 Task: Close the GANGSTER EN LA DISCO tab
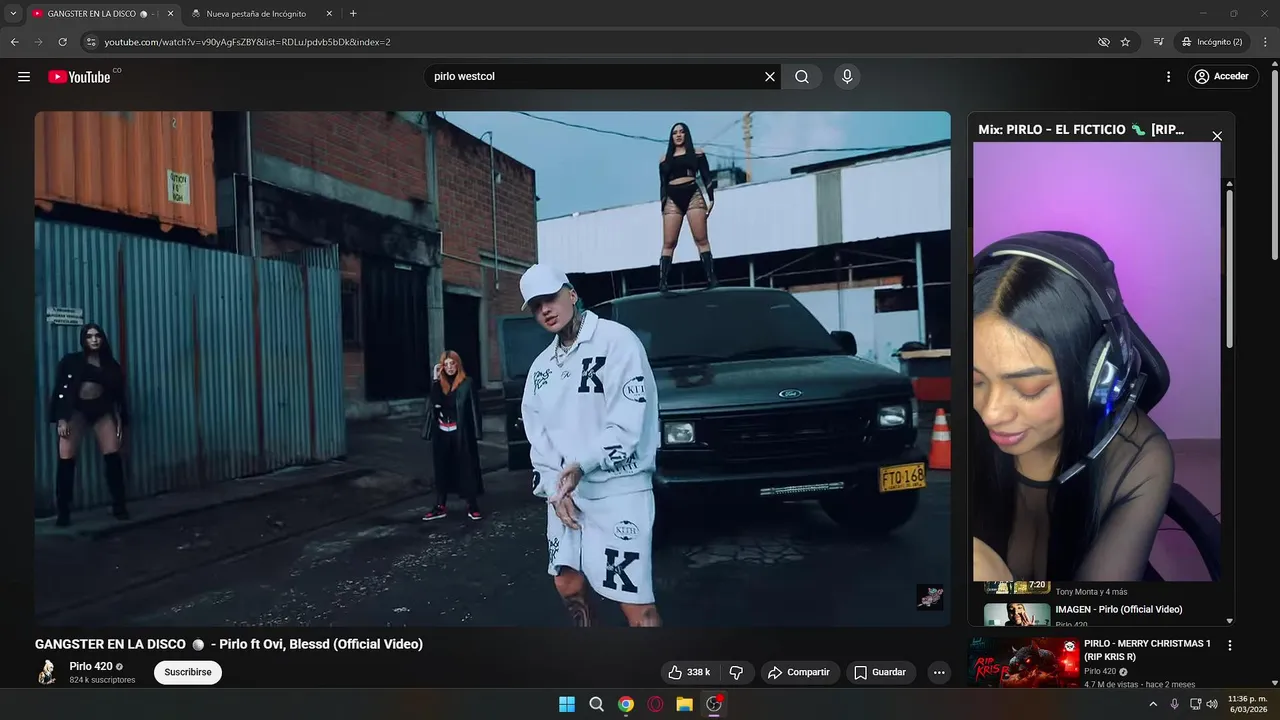171,14
